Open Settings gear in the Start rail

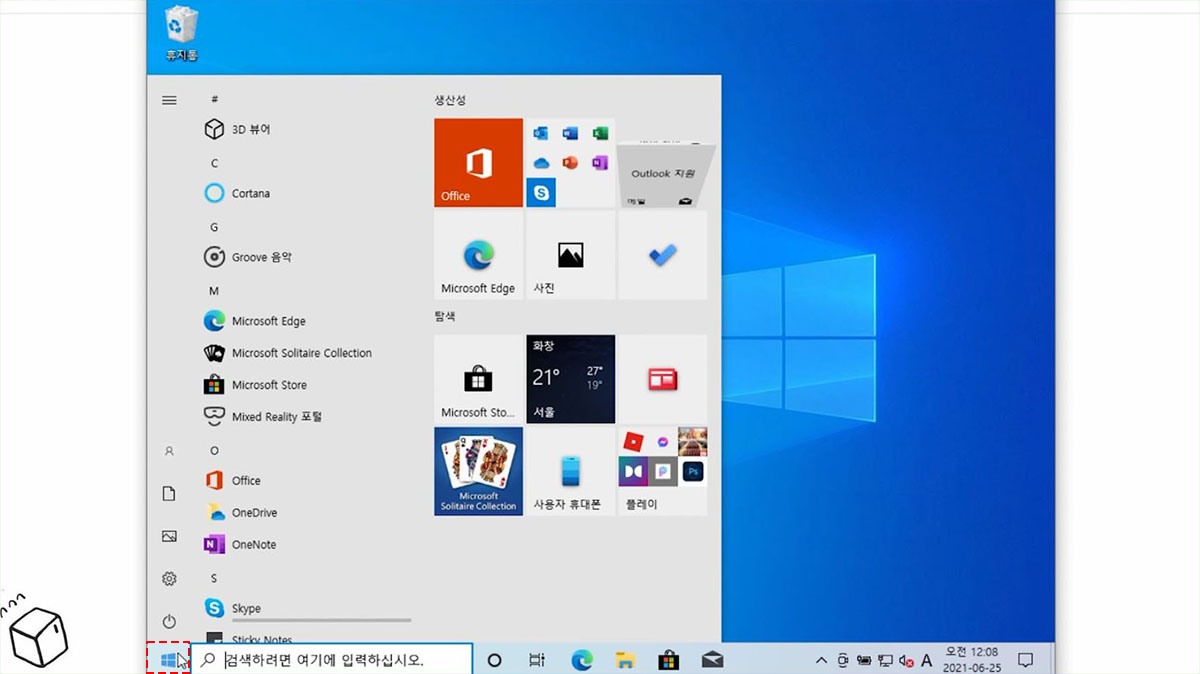click(169, 579)
